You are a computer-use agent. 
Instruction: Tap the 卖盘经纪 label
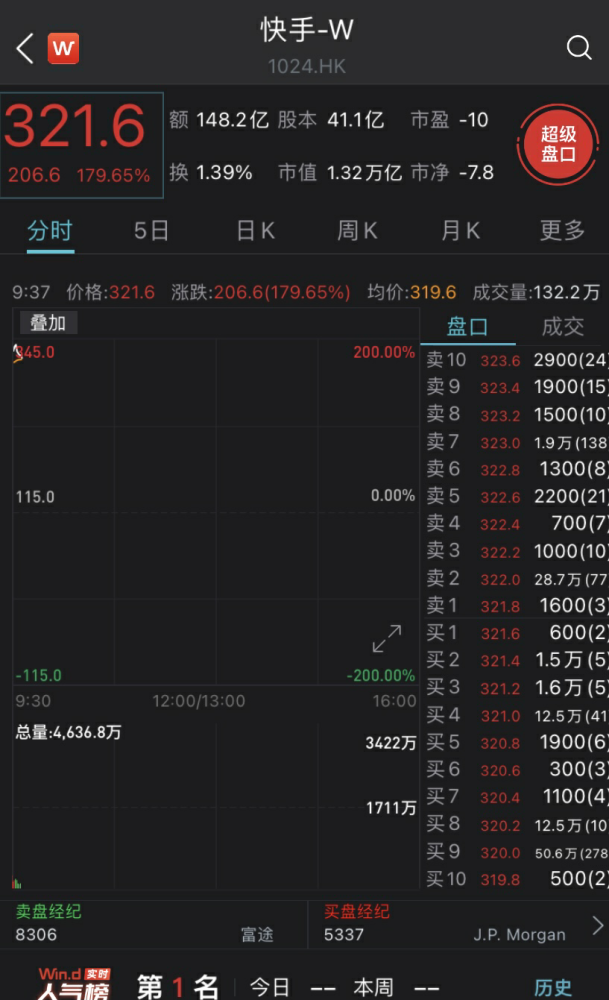48,911
